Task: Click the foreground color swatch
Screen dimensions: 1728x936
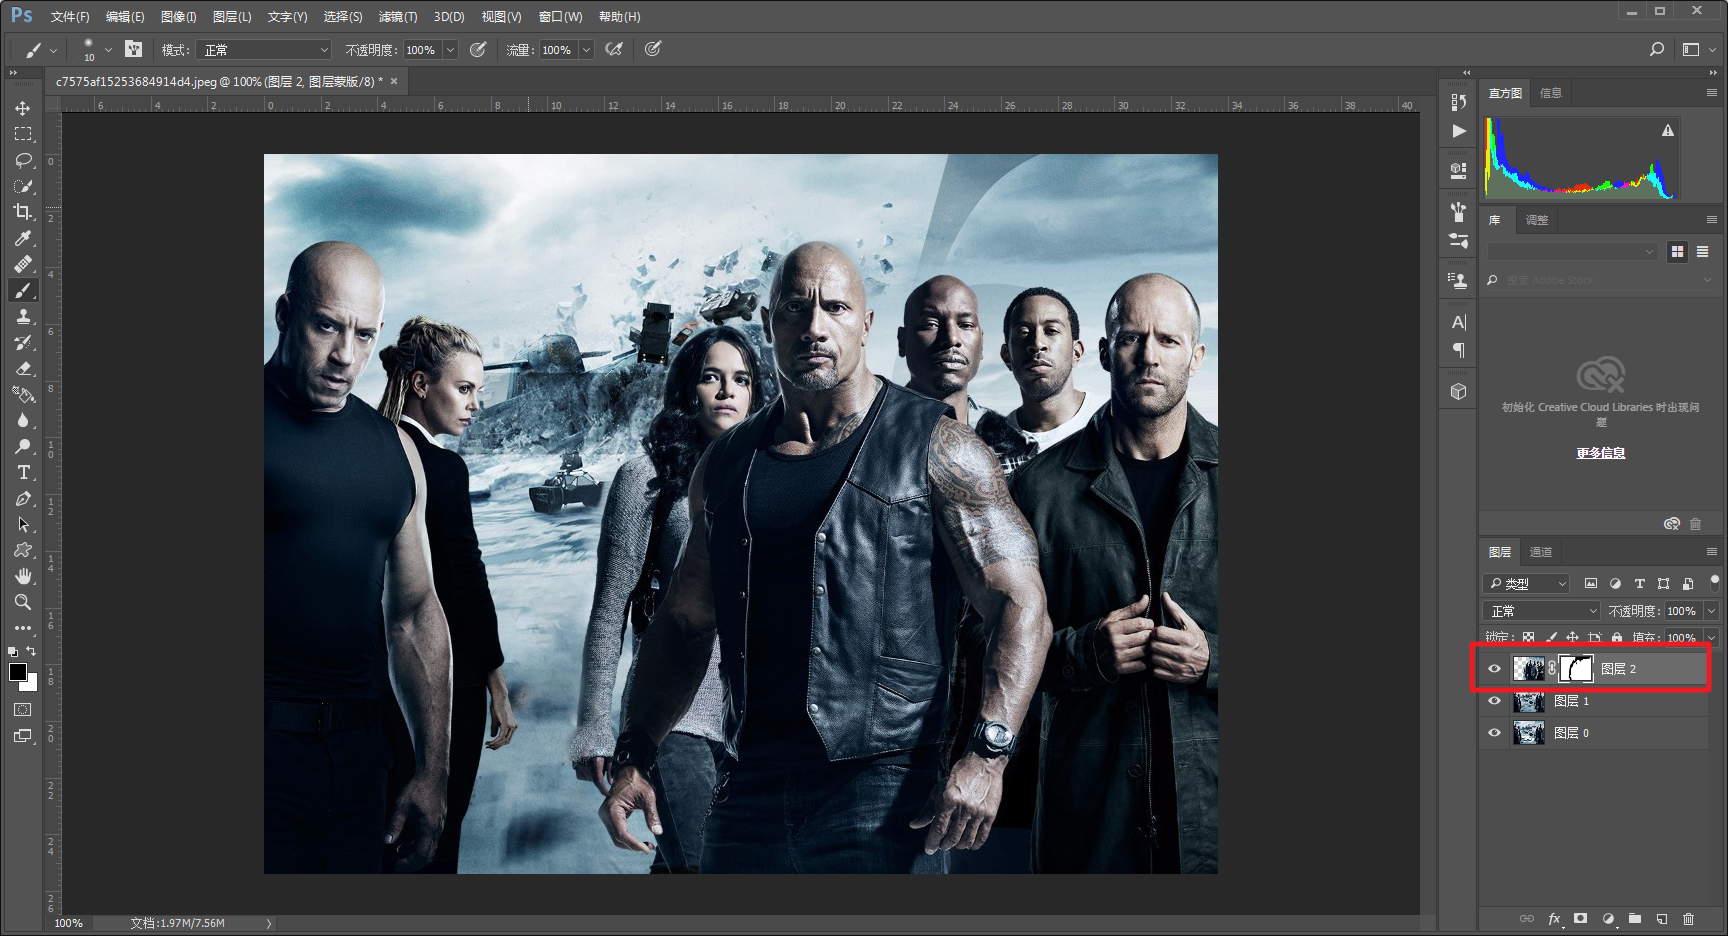Action: click(x=17, y=672)
